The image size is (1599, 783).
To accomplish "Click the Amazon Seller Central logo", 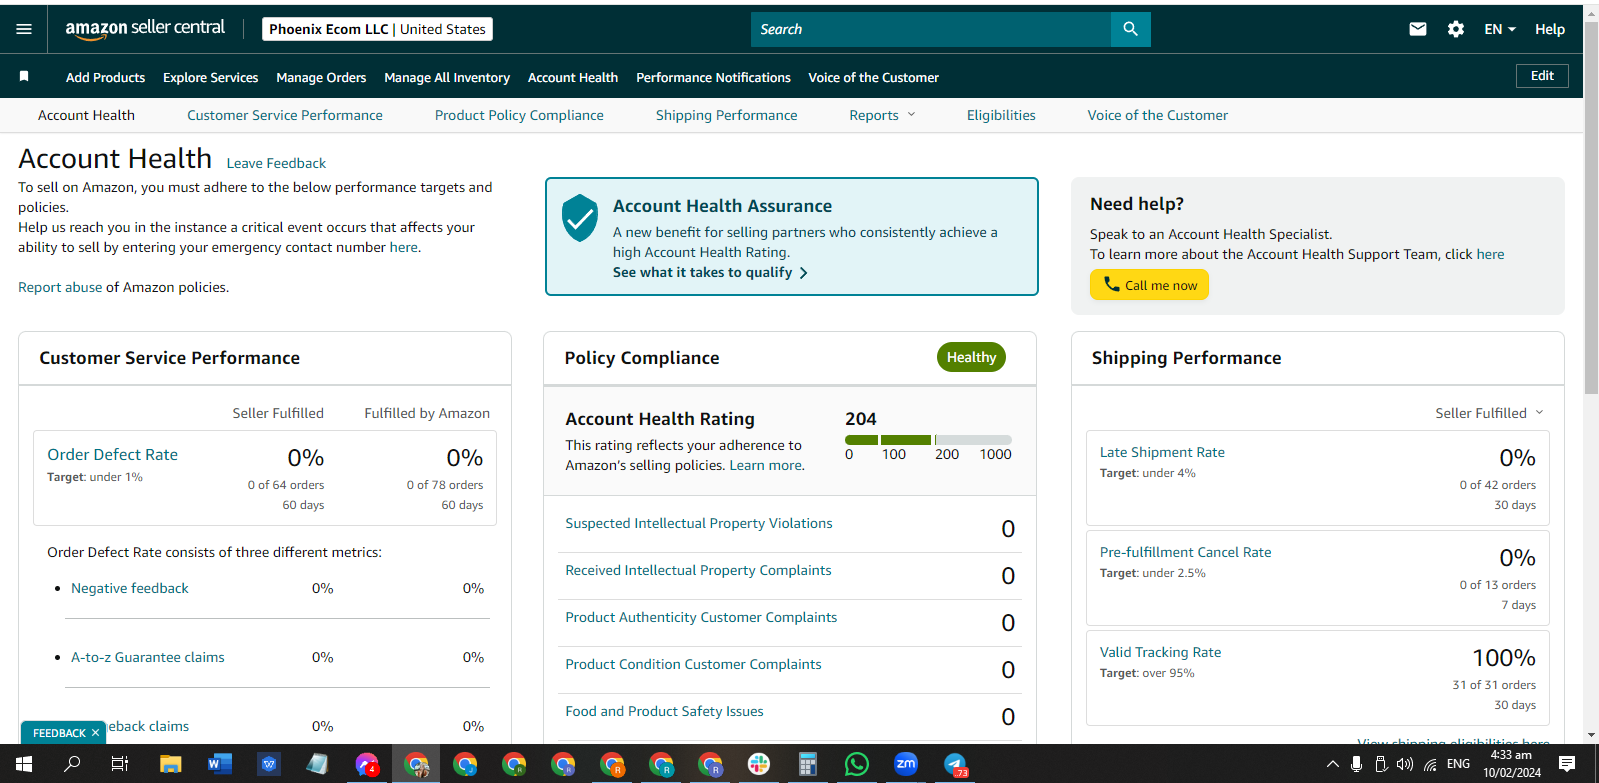I will 145,29.
